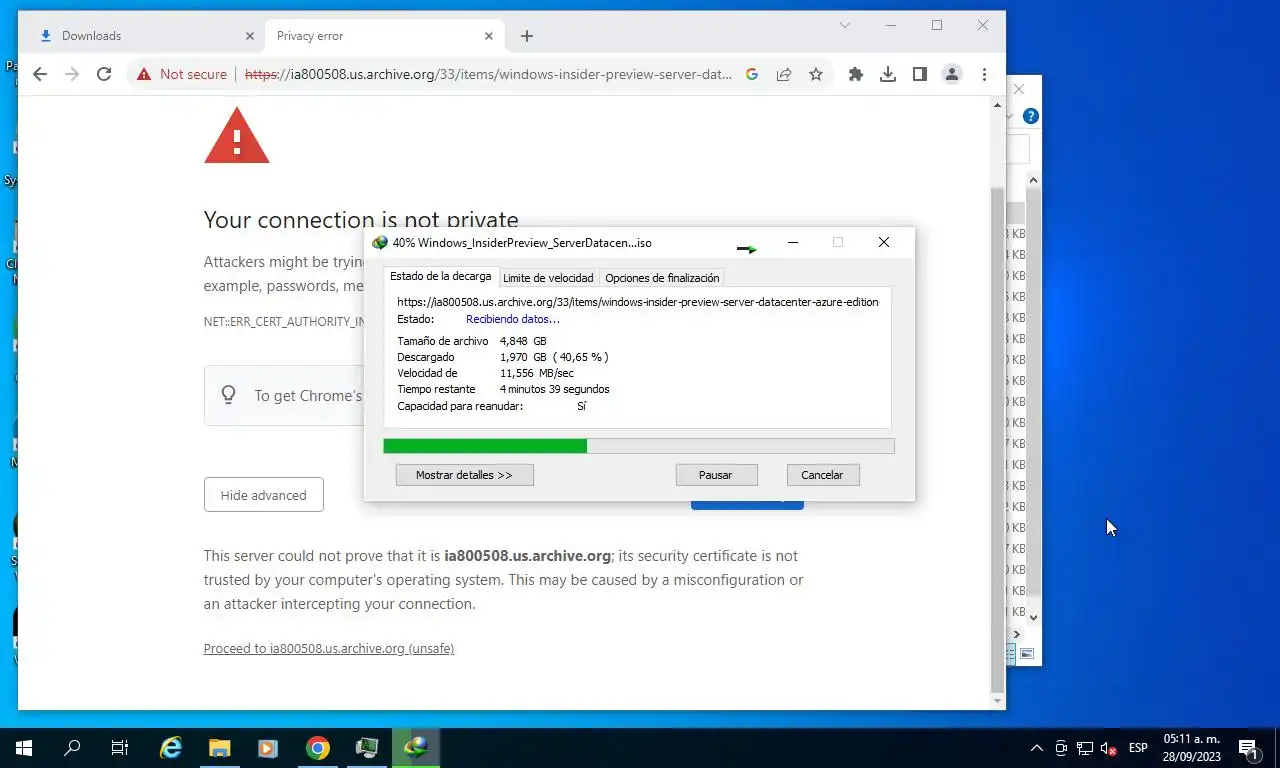1280x768 pixels.
Task: Click the red warning triangle icon
Action: (x=237, y=136)
